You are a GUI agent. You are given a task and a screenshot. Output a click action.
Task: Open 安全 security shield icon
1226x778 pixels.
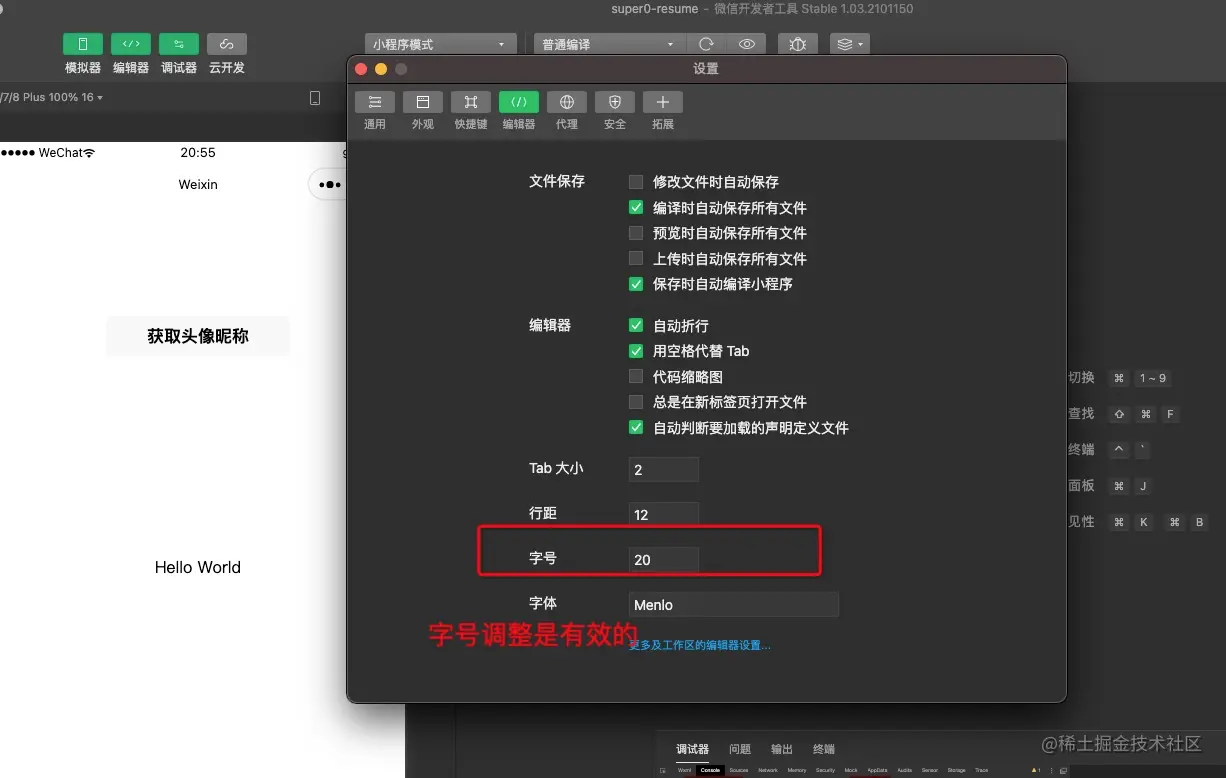click(615, 102)
